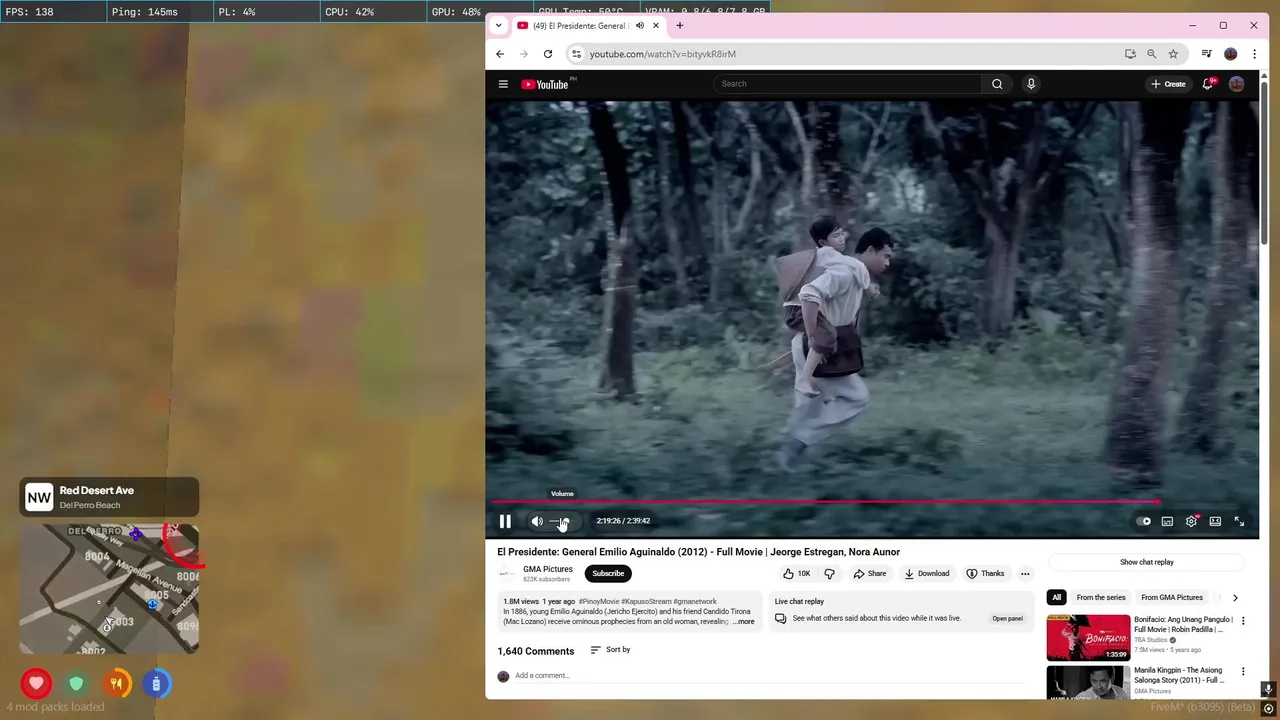Open the Manila Kingpin video title
This screenshot has width=1280, height=720.
coord(1180,675)
